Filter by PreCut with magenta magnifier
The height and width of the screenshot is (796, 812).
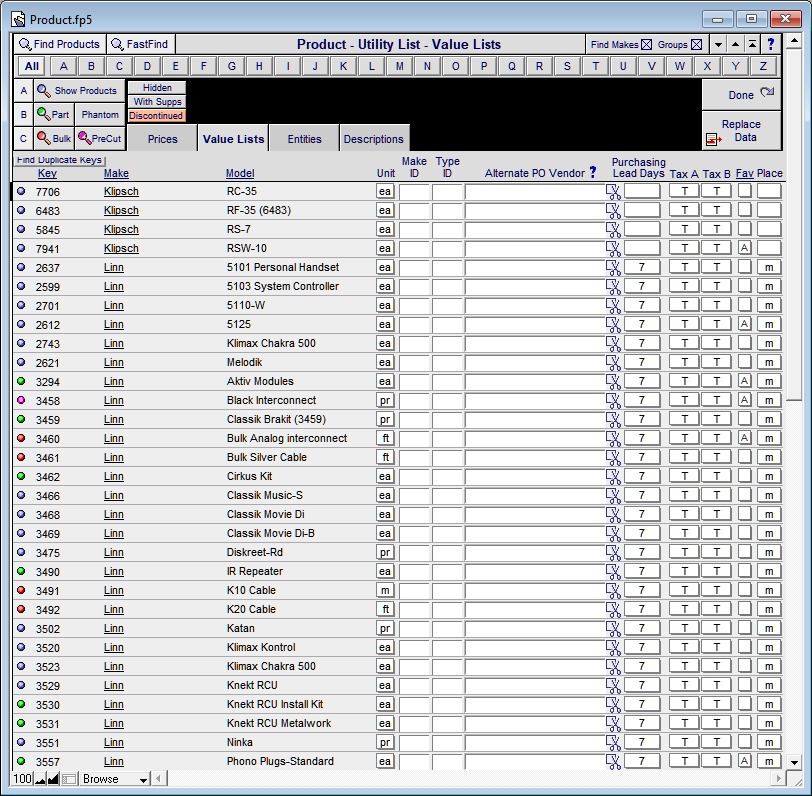100,138
